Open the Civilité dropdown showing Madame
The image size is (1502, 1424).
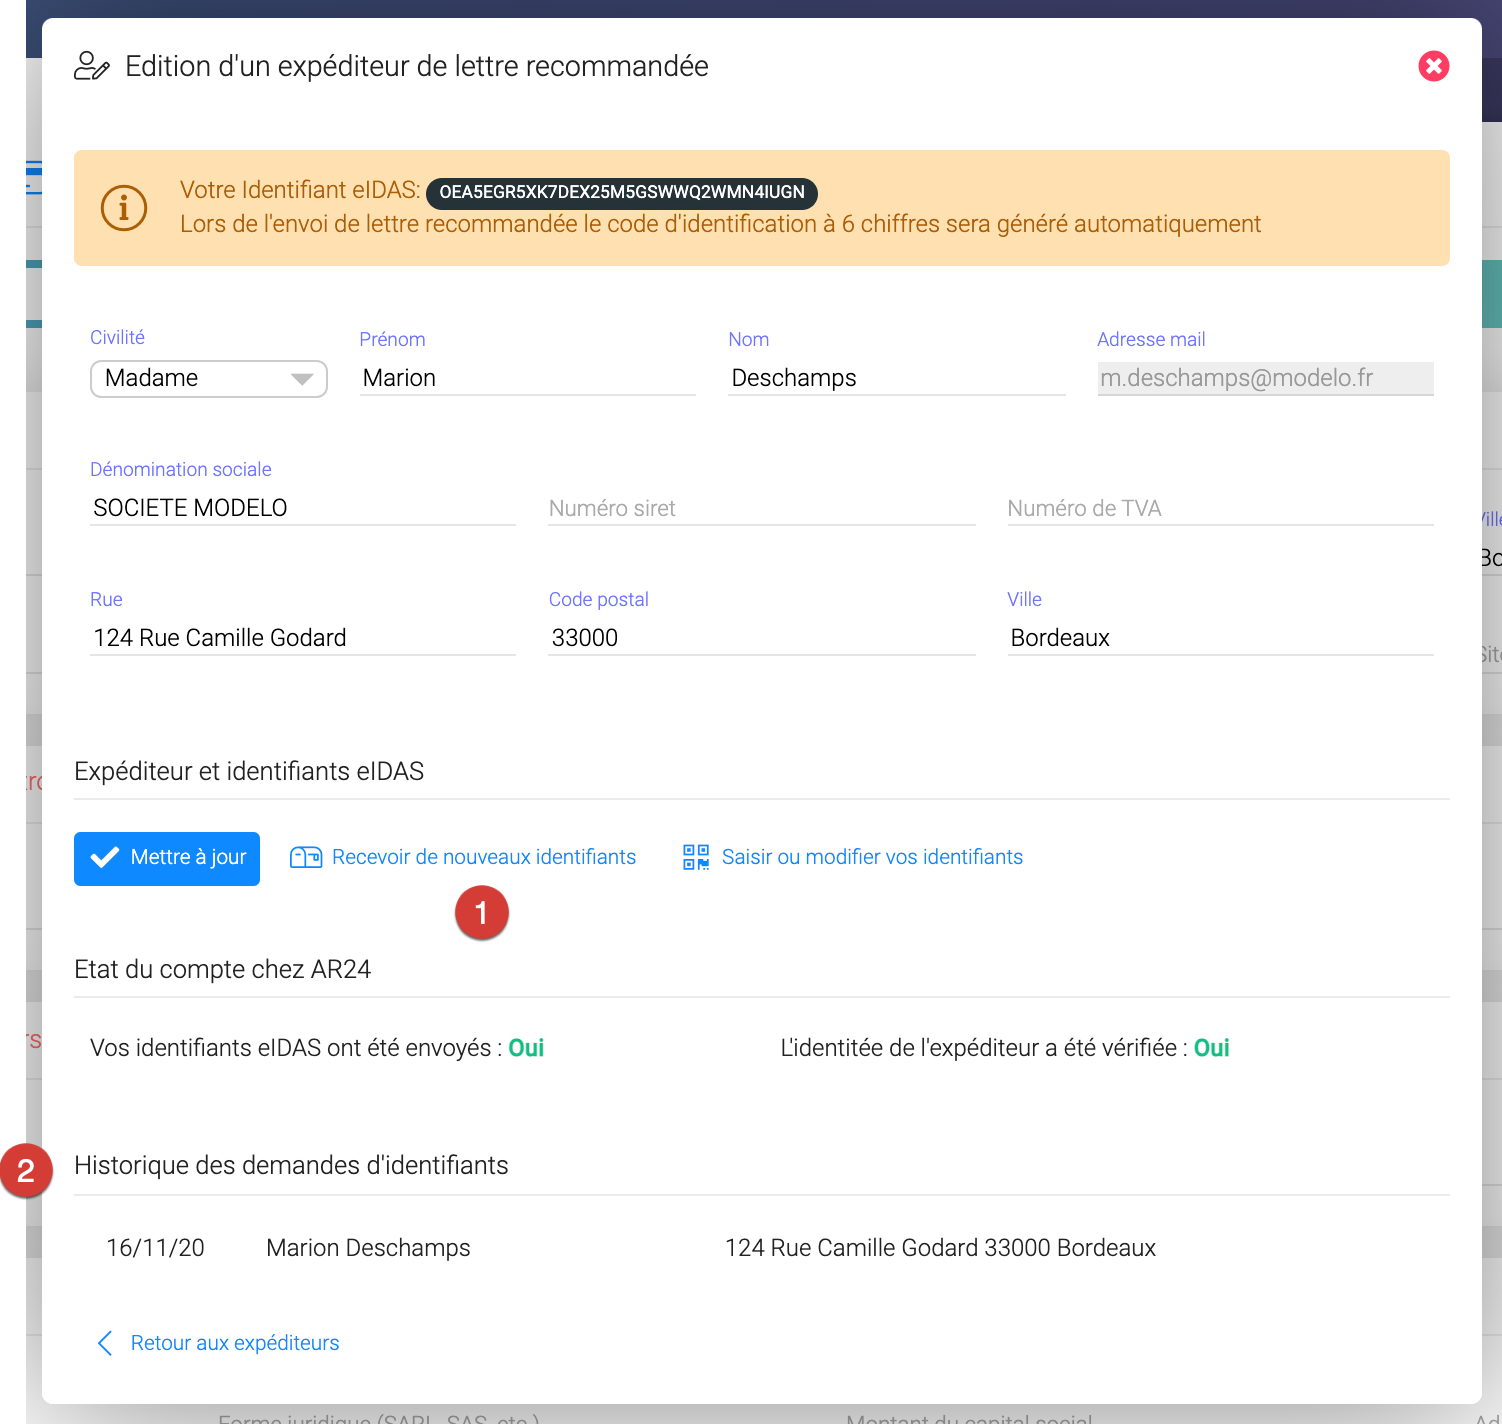click(209, 379)
